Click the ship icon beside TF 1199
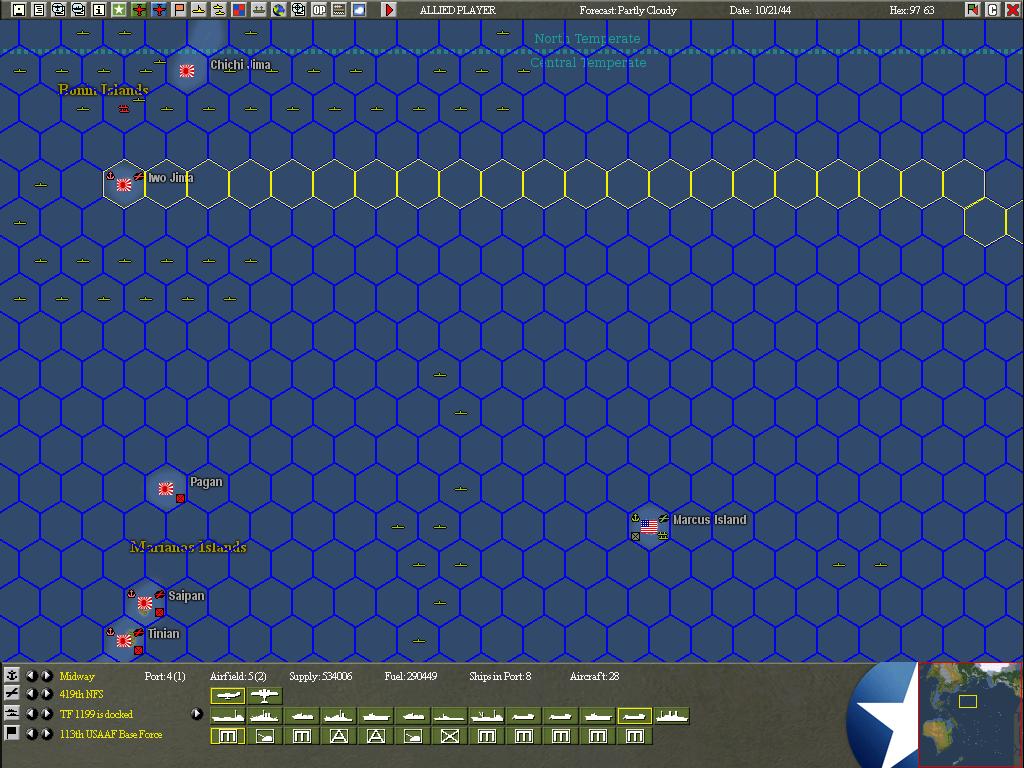Screen dimensions: 1024x768 11,714
